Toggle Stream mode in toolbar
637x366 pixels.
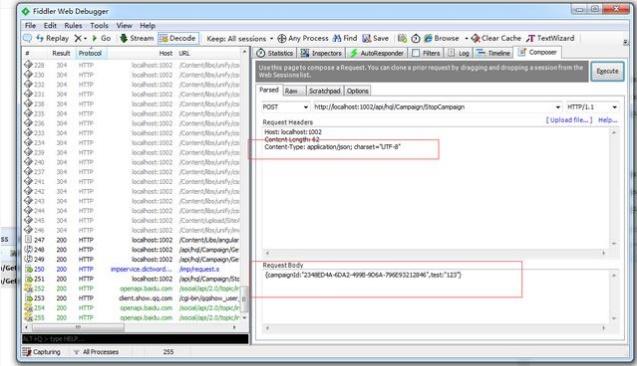click(137, 38)
